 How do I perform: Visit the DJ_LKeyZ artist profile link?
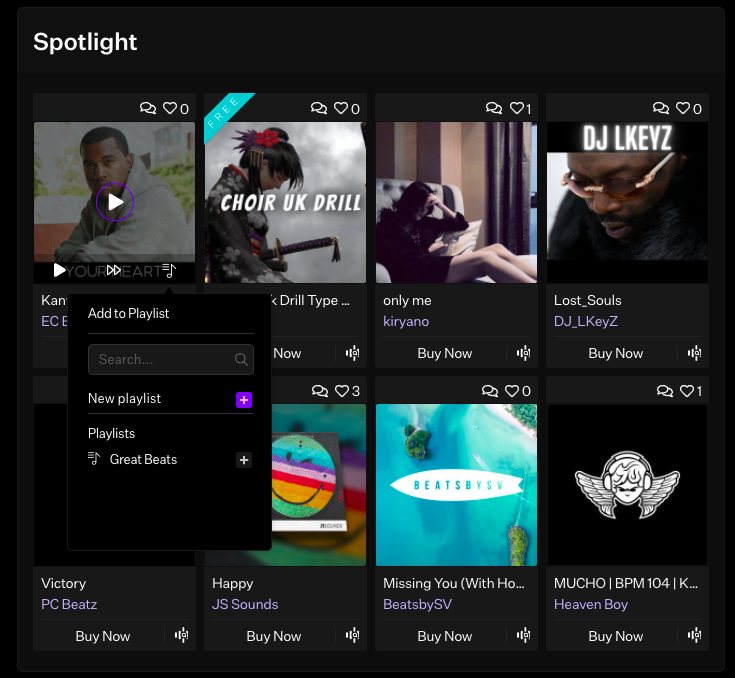(586, 321)
